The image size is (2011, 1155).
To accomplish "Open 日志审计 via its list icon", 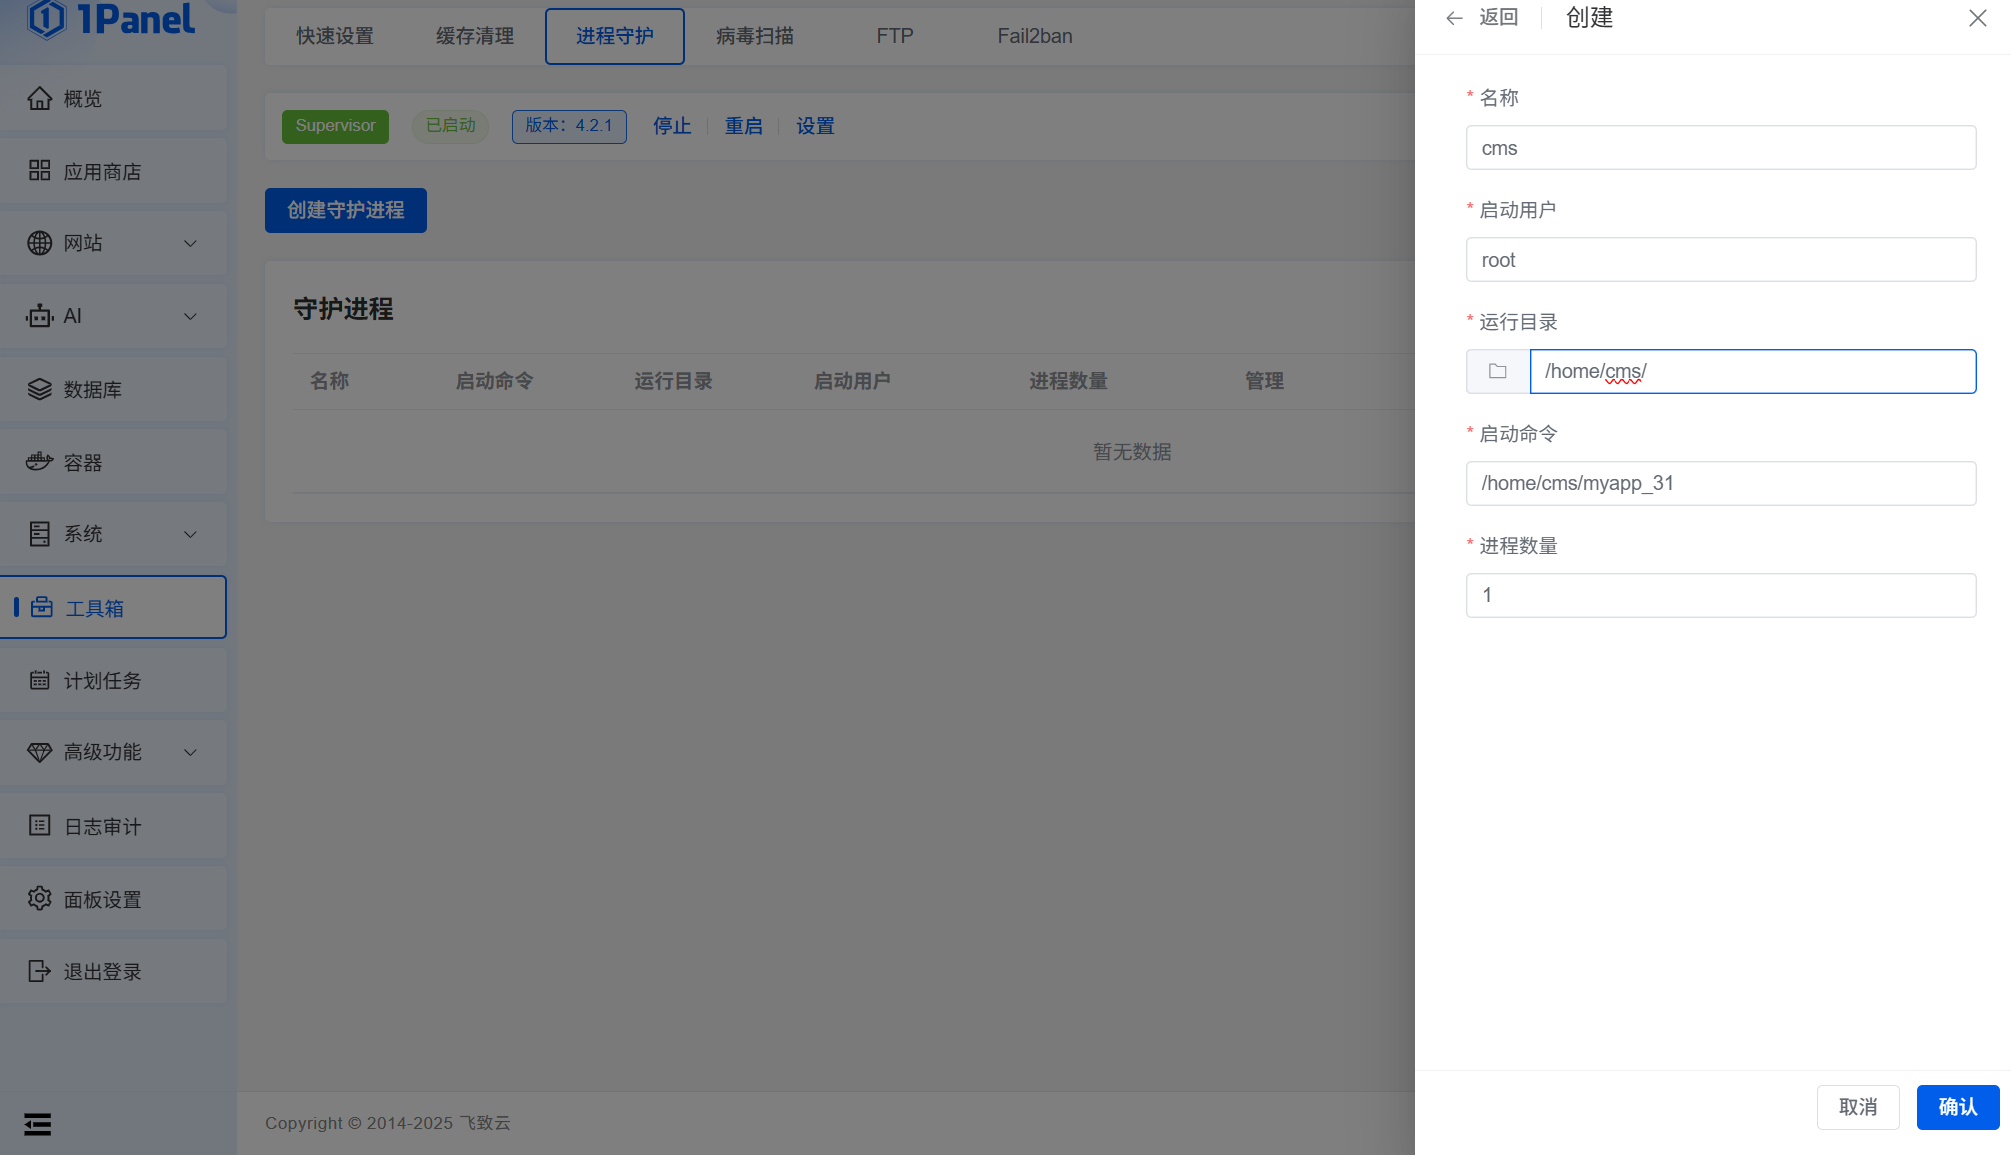I will pyautogui.click(x=39, y=826).
